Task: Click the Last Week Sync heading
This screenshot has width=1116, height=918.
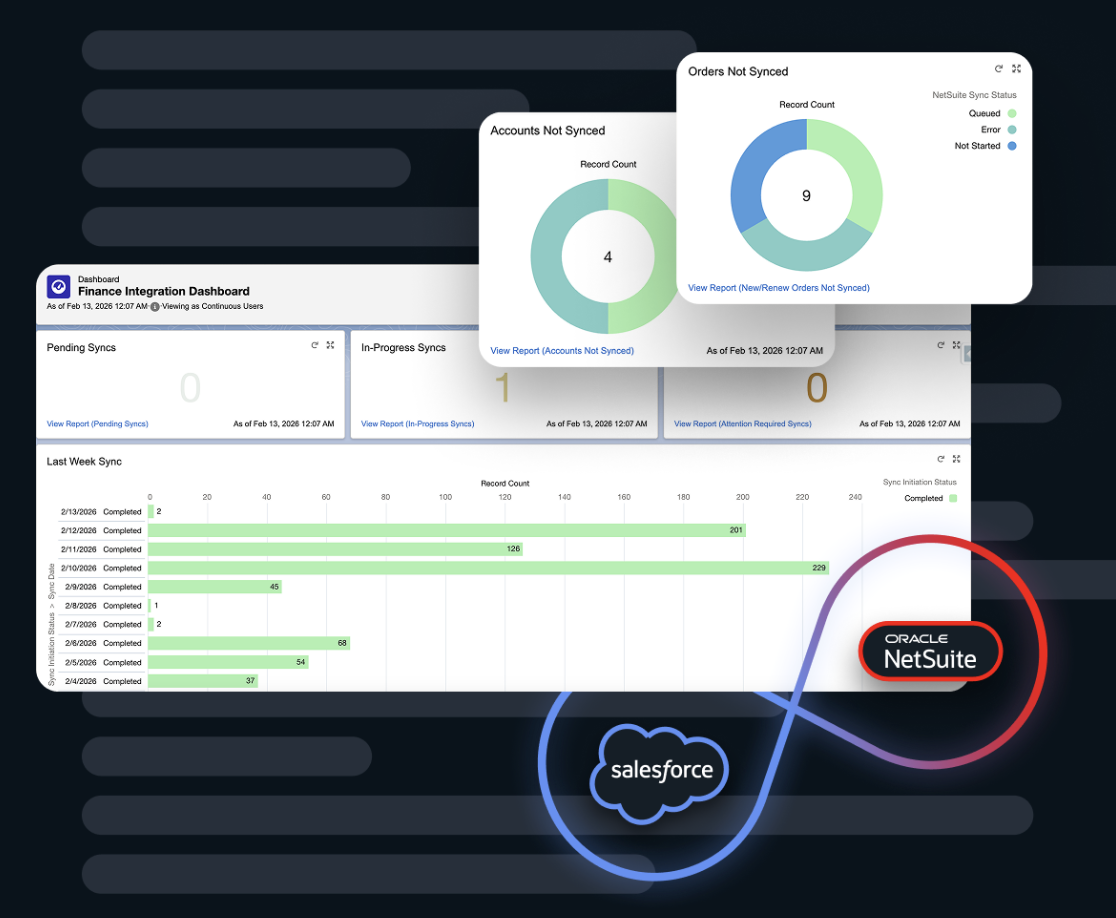Action: point(84,462)
